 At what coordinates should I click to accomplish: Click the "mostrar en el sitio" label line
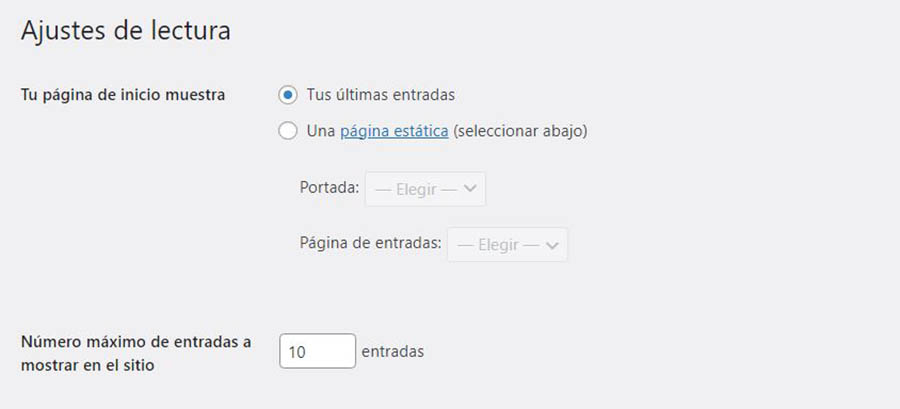click(x=87, y=365)
